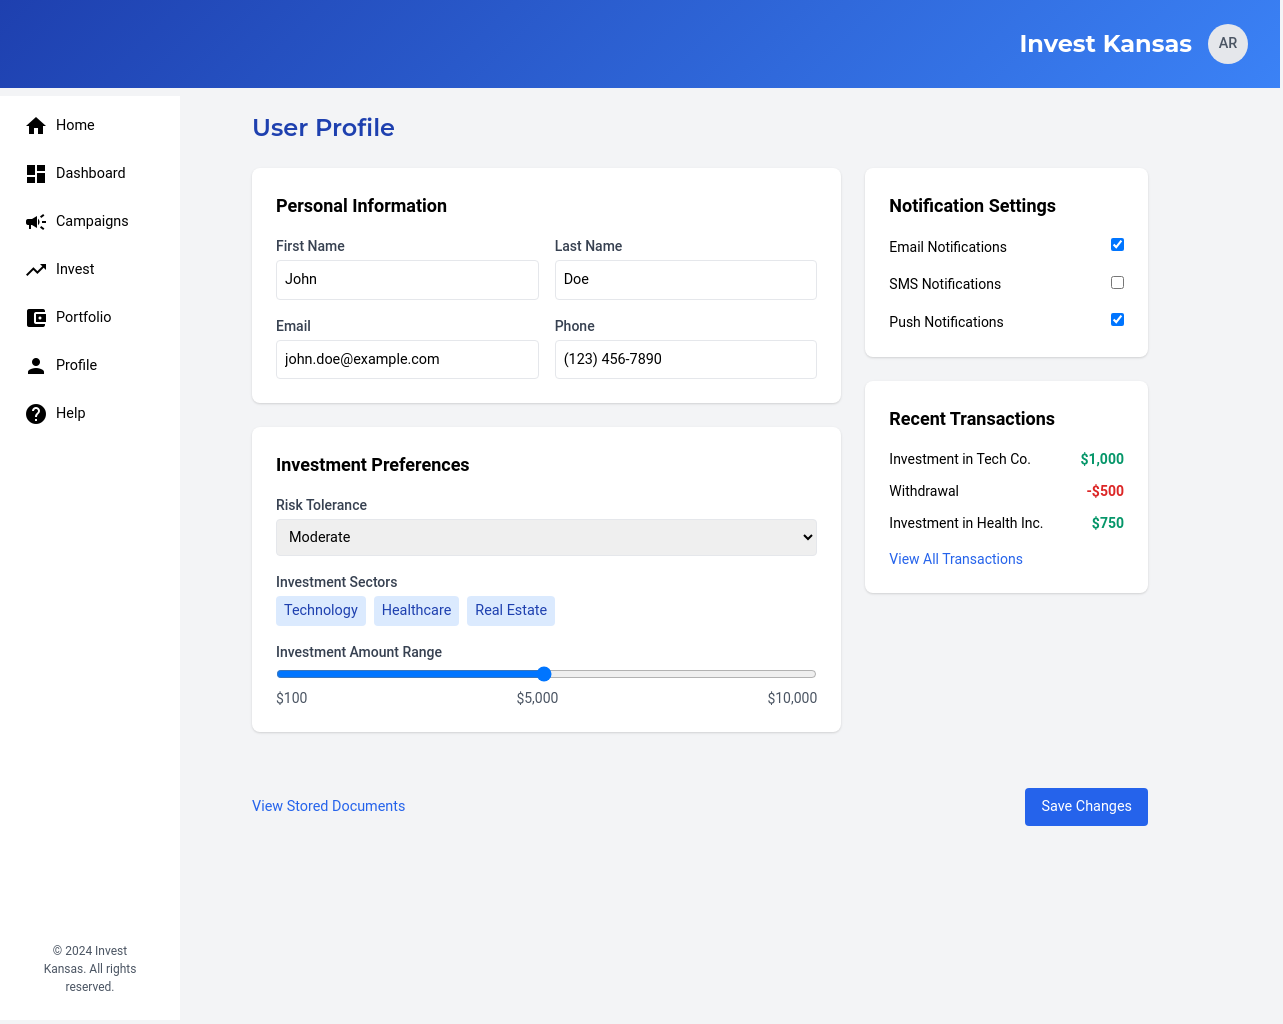Open the View All Transactions link

point(955,559)
